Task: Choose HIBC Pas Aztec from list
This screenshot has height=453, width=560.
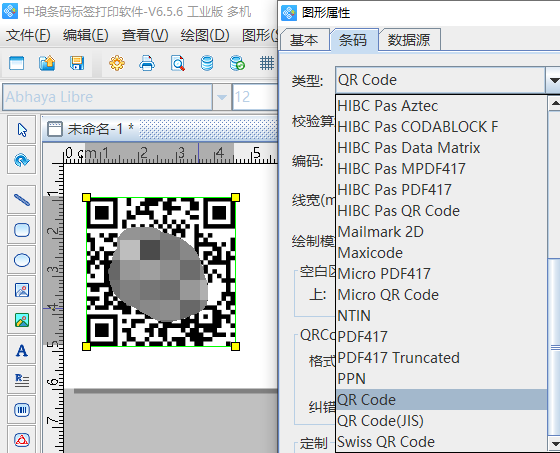Action: pyautogui.click(x=441, y=106)
